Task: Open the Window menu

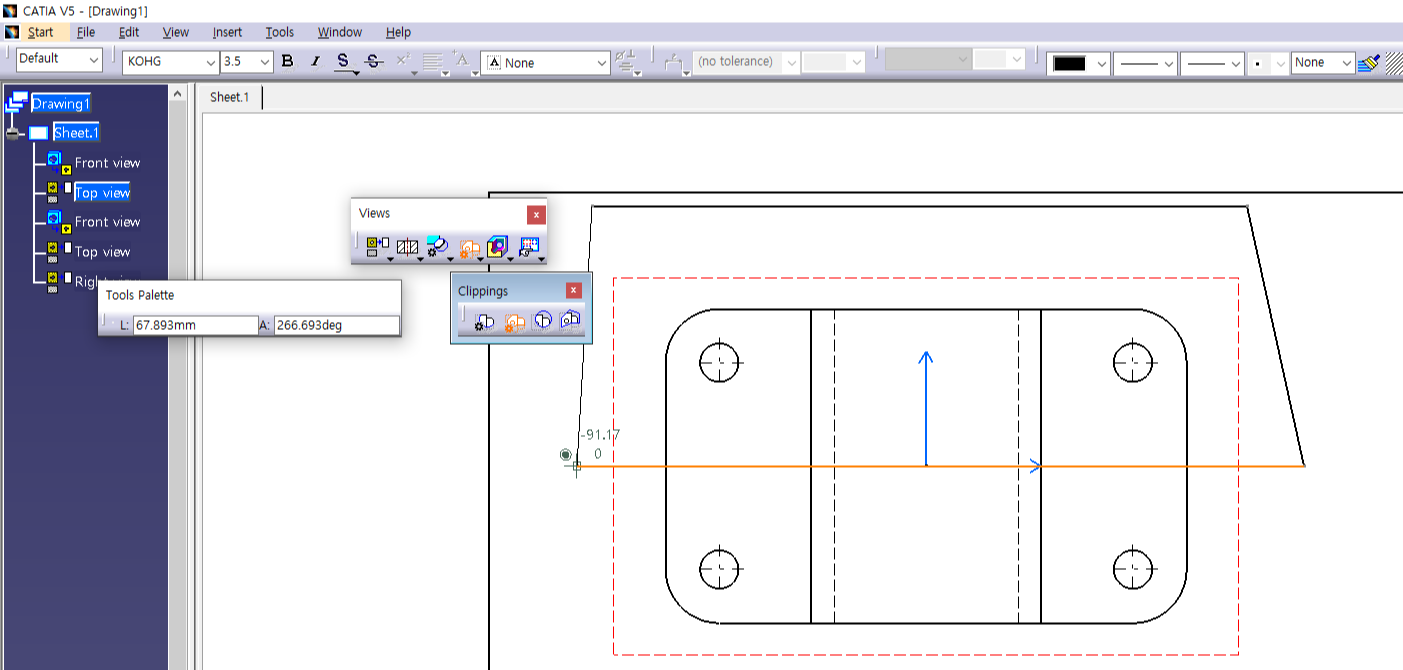Action: click(340, 32)
